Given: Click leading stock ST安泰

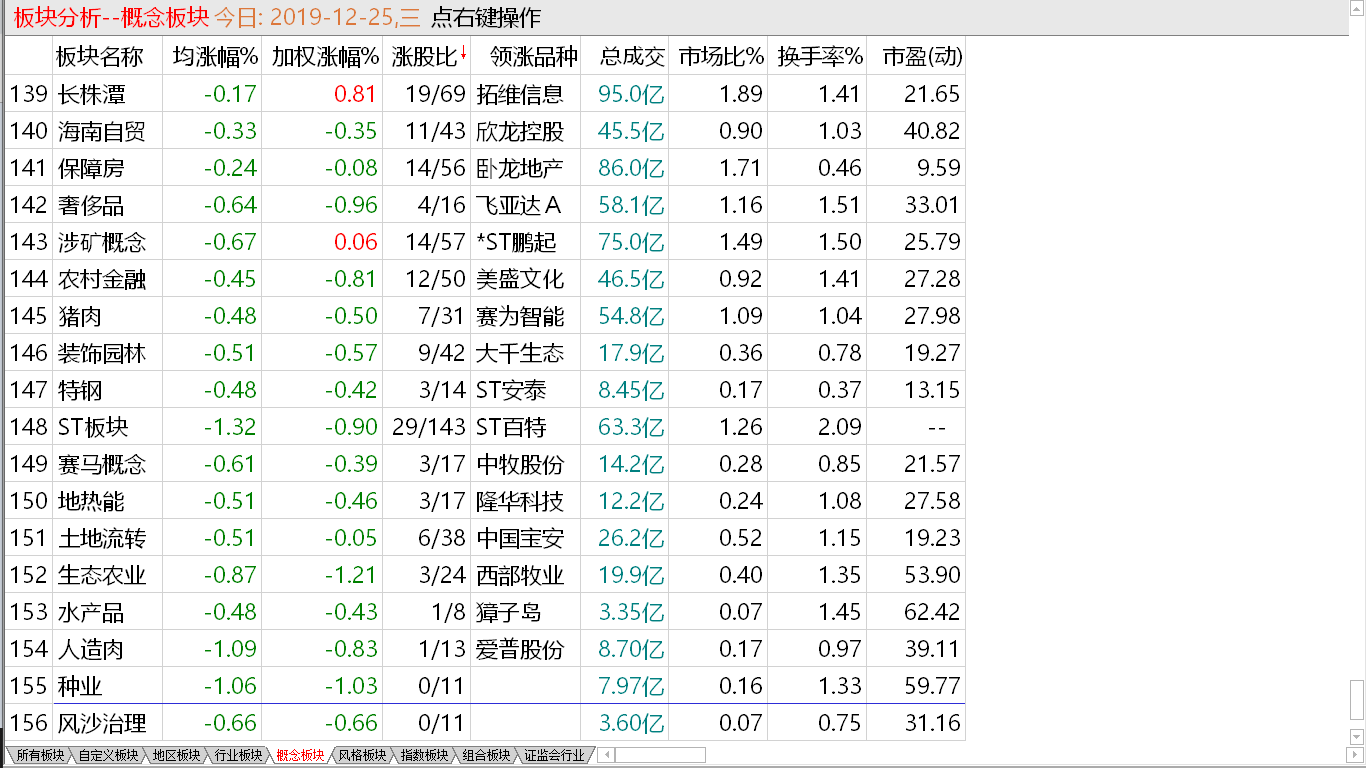Looking at the screenshot, I should (x=511, y=390).
